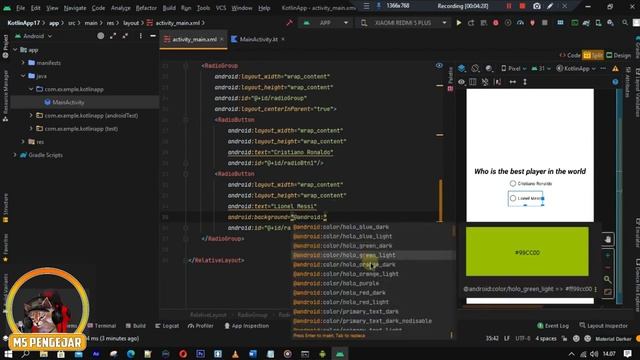The height and width of the screenshot is (360, 640).
Task: Open the Build menu
Action: pyautogui.click(x=169, y=8)
